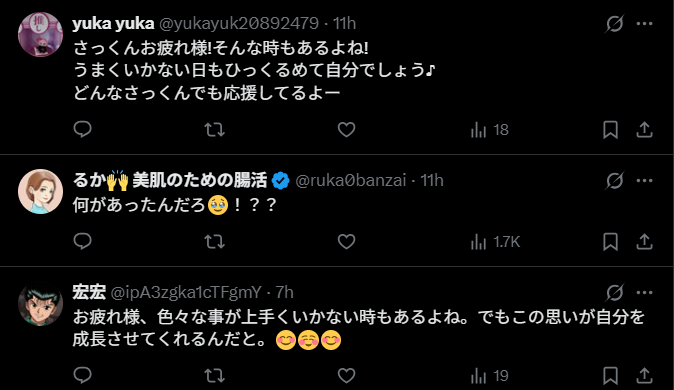This screenshot has width=674, height=390.
Task: Like the tweet by @ruka0banzai
Action: coord(346,242)
